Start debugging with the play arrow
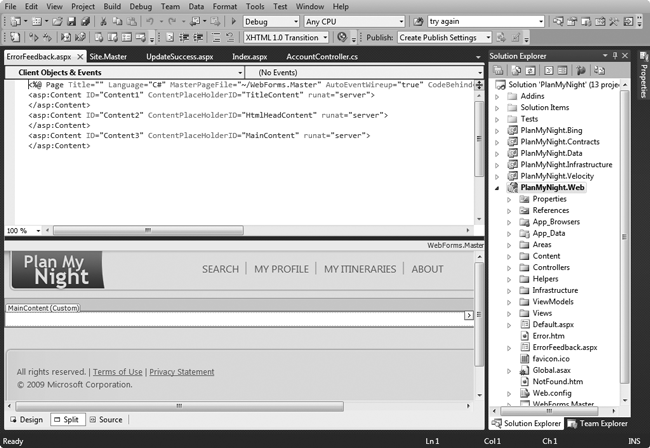This screenshot has width=650, height=448. (233, 22)
